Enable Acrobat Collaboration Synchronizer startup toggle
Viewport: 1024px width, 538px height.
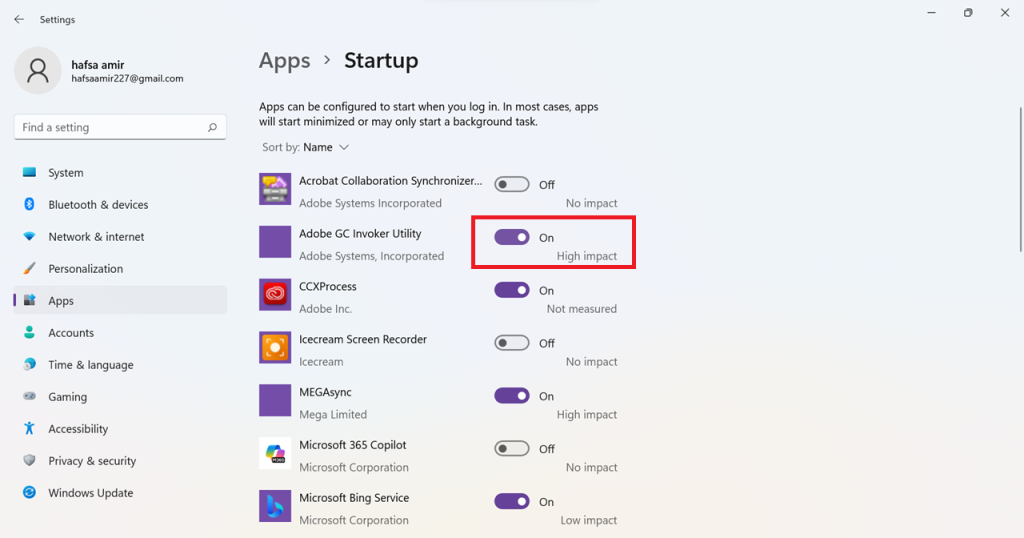[x=511, y=185]
